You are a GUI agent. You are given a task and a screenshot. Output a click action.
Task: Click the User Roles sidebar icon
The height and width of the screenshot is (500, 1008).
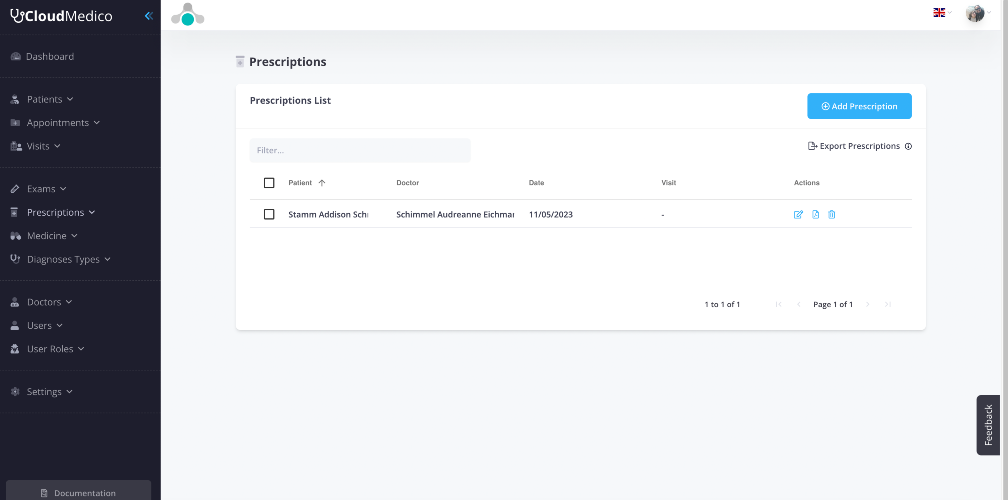coord(16,349)
